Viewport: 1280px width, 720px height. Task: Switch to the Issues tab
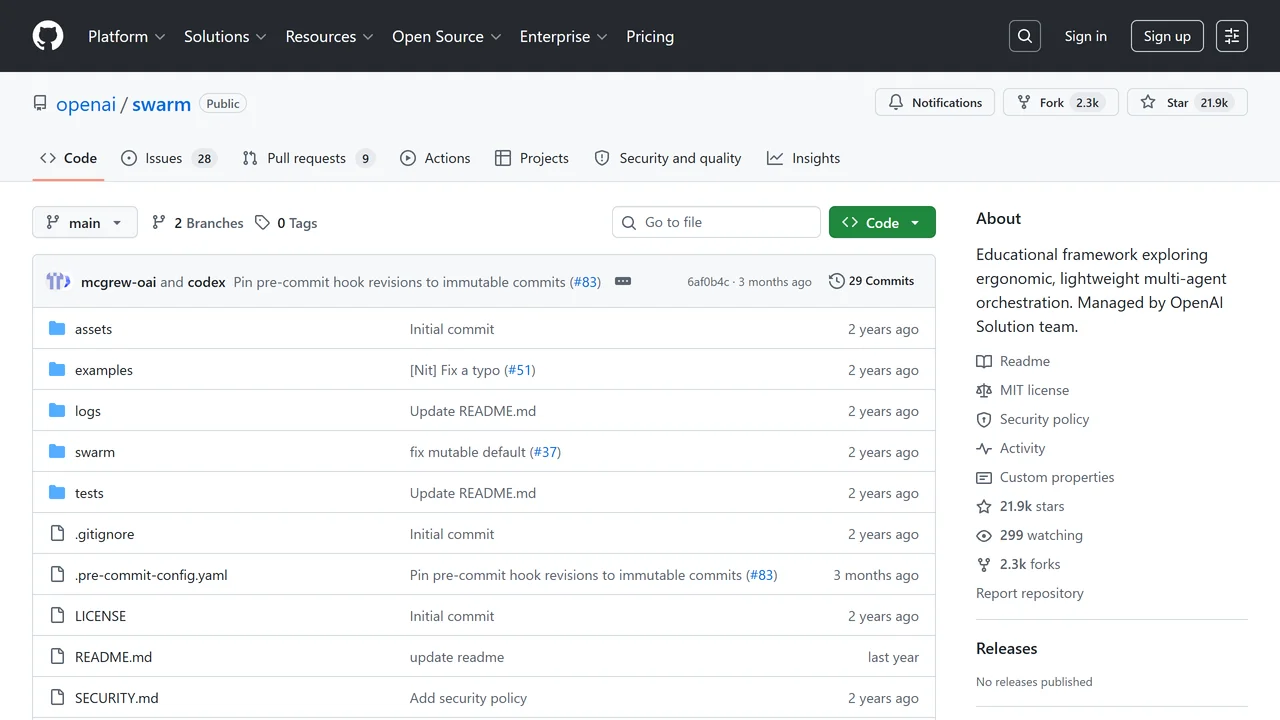[x=170, y=158]
